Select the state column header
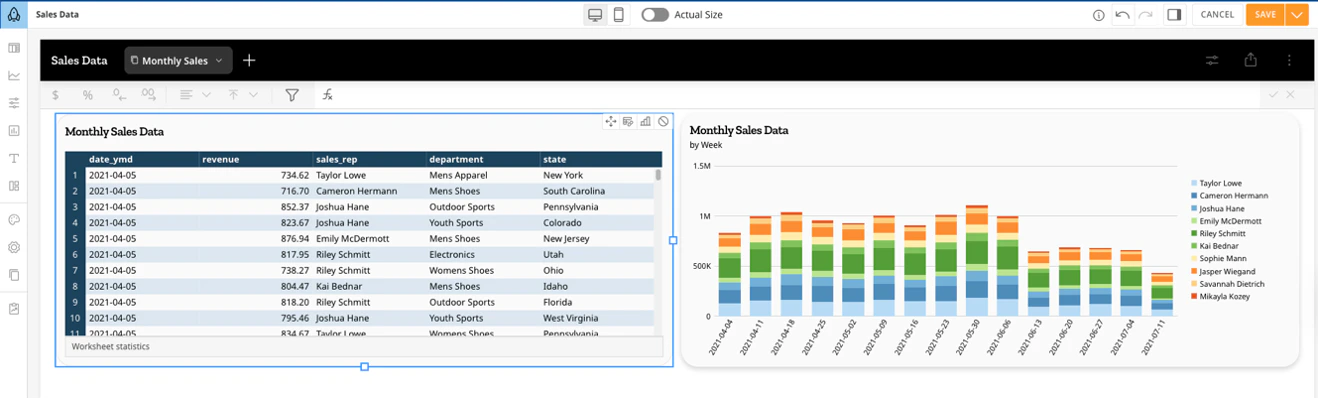Image resolution: width=1320 pixels, height=403 pixels. 600,159
